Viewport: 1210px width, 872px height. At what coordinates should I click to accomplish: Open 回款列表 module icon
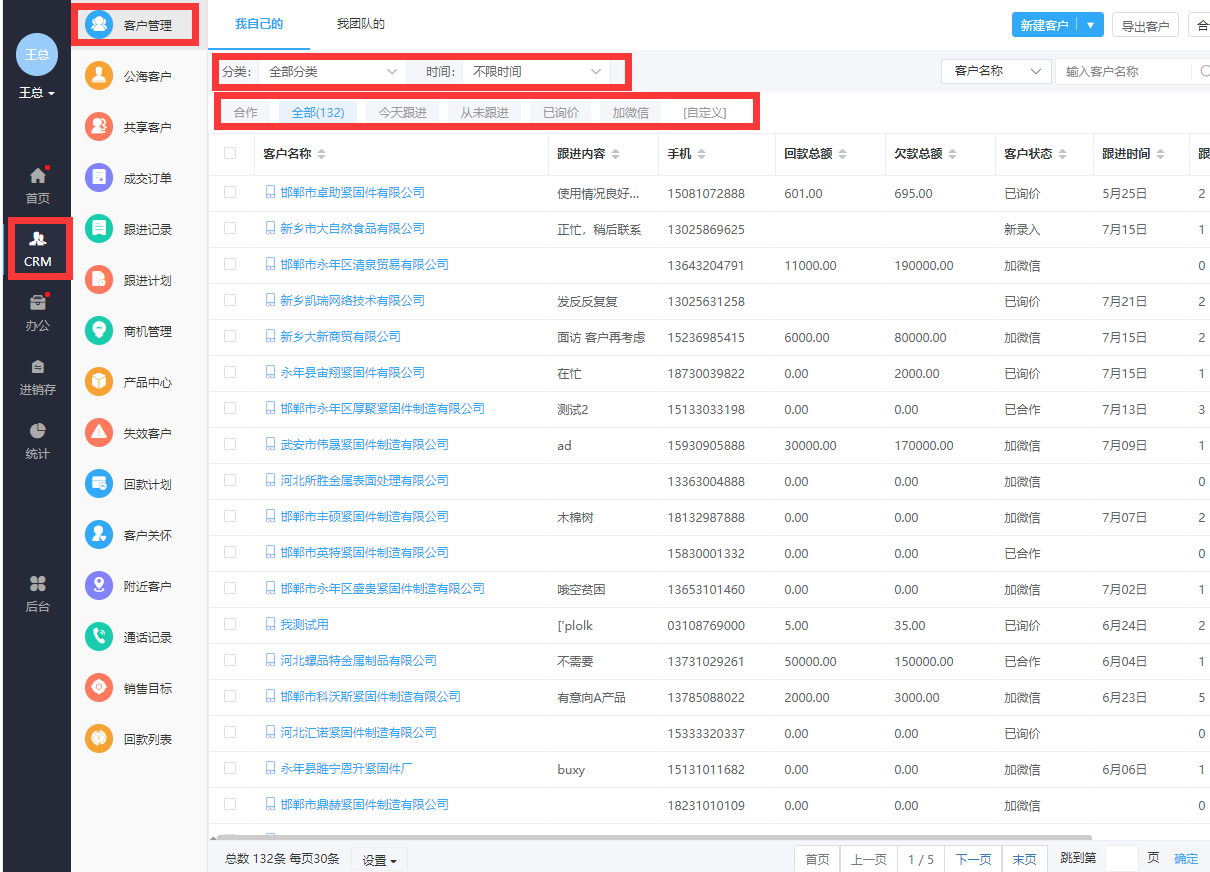coord(99,739)
